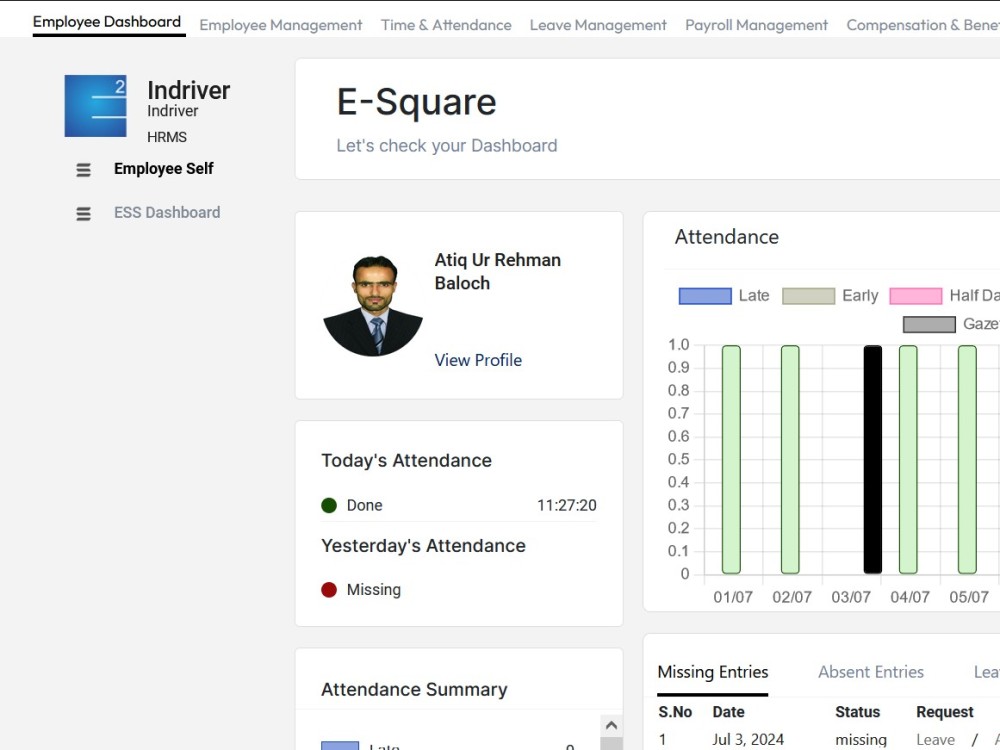
Task: Open the View Profile link
Action: click(x=478, y=360)
